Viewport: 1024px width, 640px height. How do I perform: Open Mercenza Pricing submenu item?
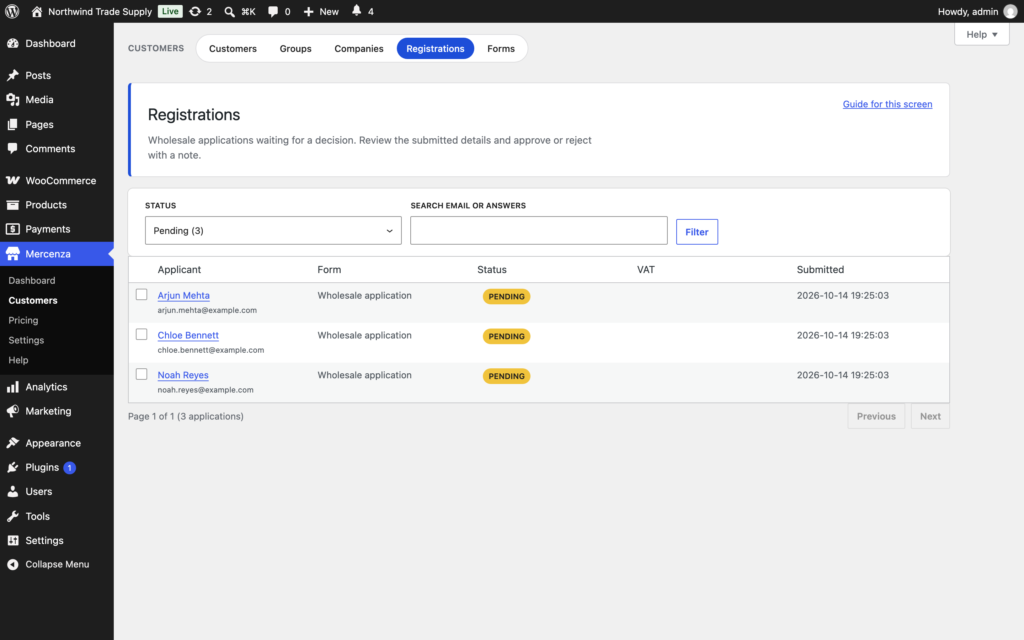[24, 320]
